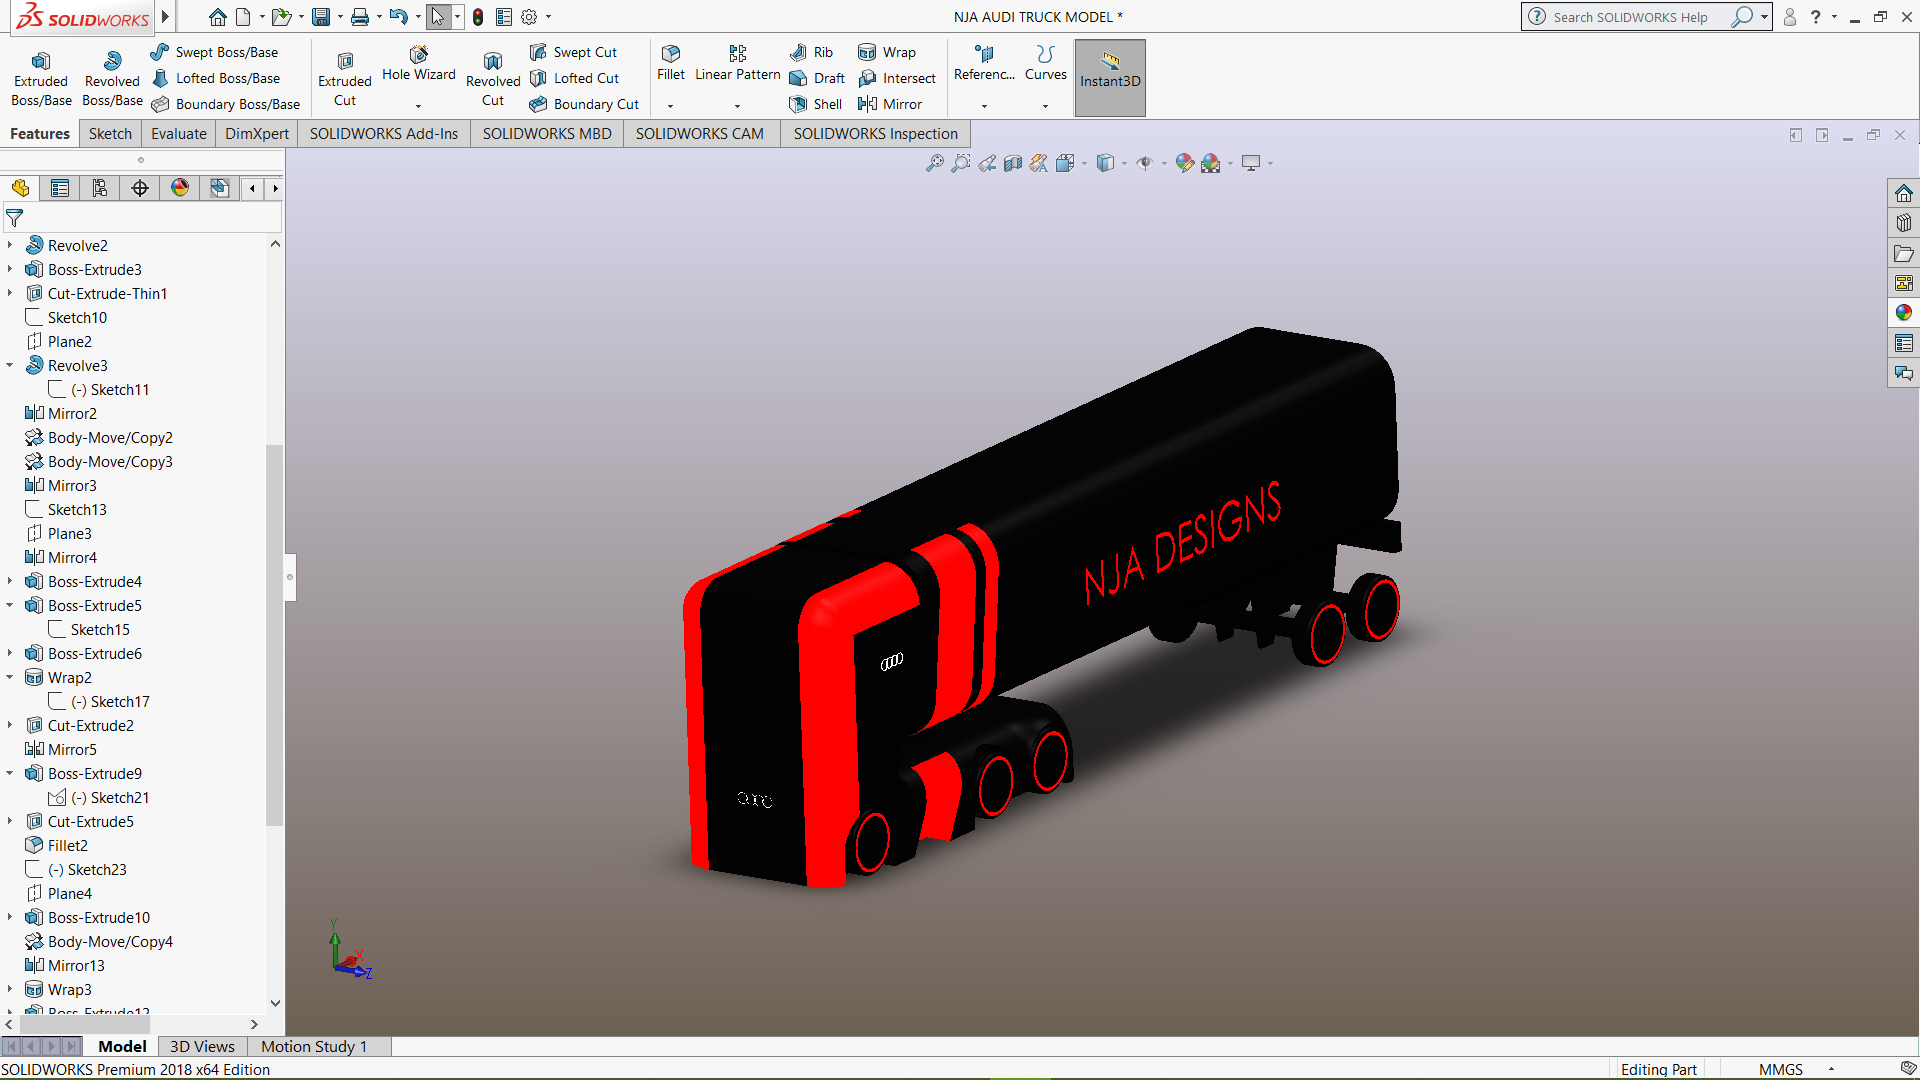Viewport: 1920px width, 1080px height.
Task: Select the Extruded Boss/Base tool
Action: [41, 78]
